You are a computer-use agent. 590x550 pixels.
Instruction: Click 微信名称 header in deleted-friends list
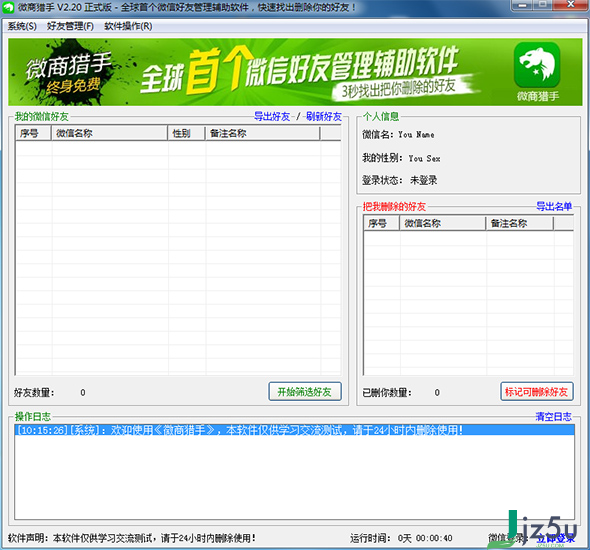pos(442,223)
